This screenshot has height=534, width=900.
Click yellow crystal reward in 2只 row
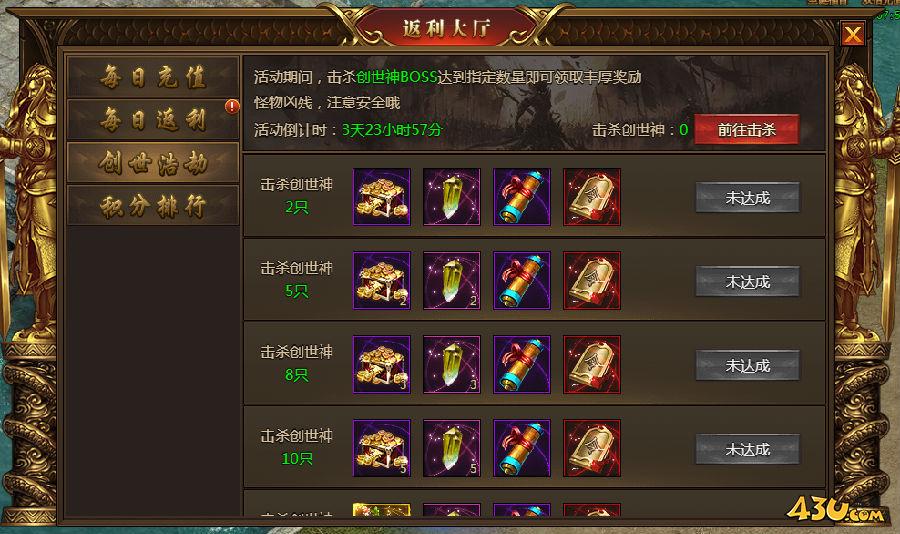click(452, 197)
